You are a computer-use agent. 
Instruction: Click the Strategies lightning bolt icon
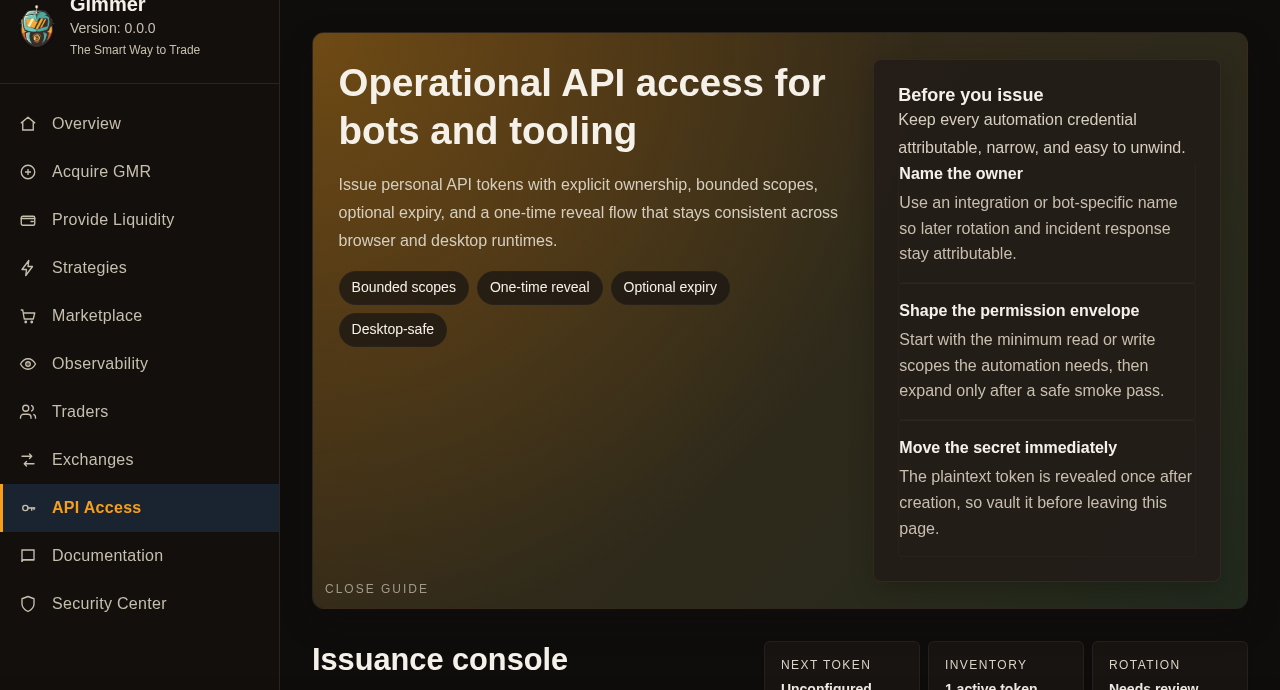28,268
